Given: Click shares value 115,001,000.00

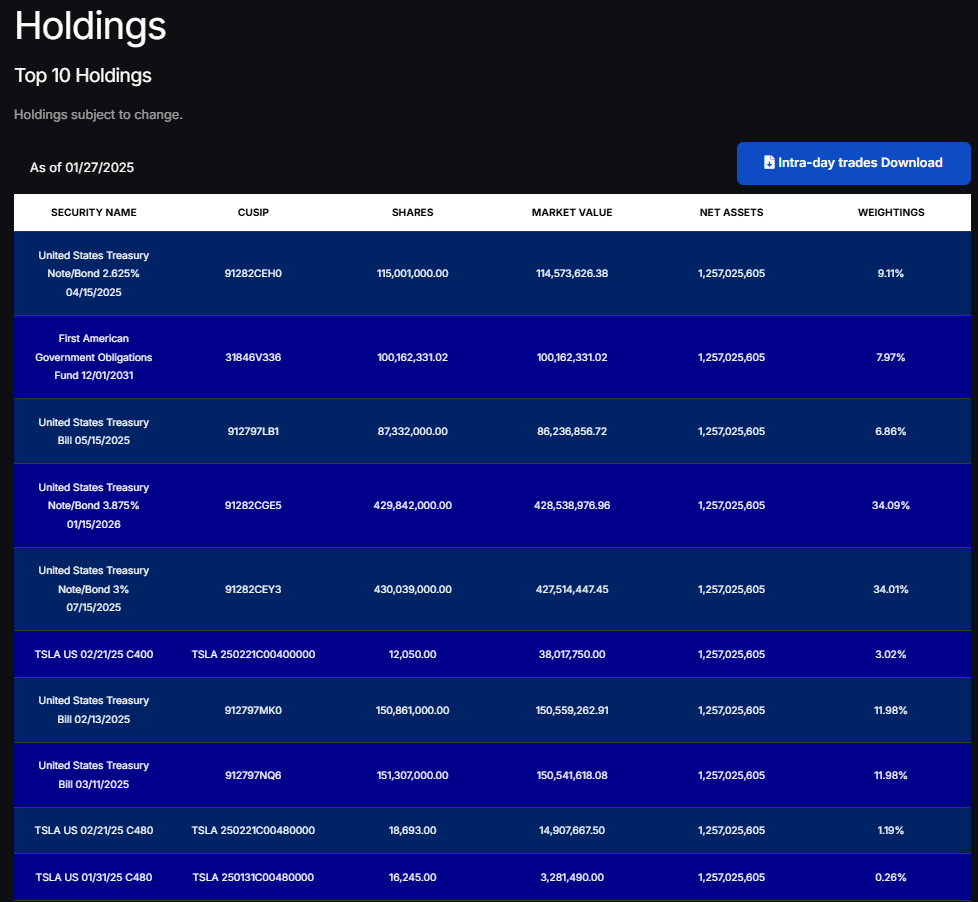Looking at the screenshot, I should pyautogui.click(x=412, y=273).
